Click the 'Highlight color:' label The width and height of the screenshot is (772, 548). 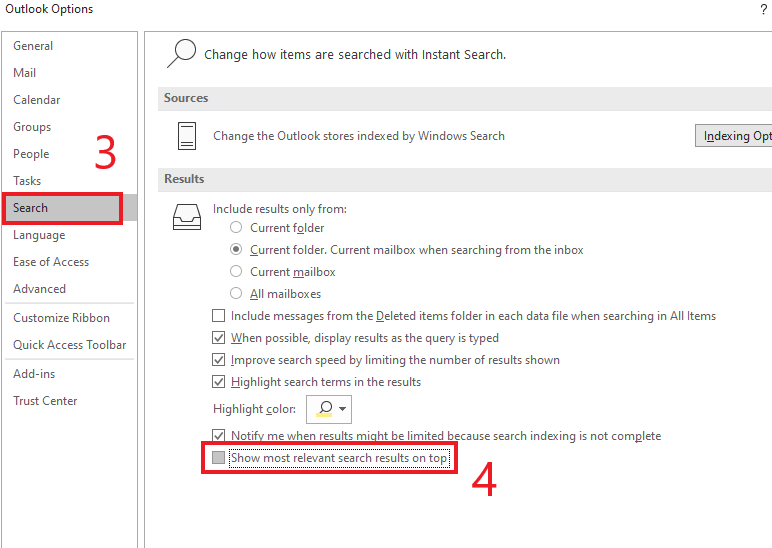tap(255, 409)
